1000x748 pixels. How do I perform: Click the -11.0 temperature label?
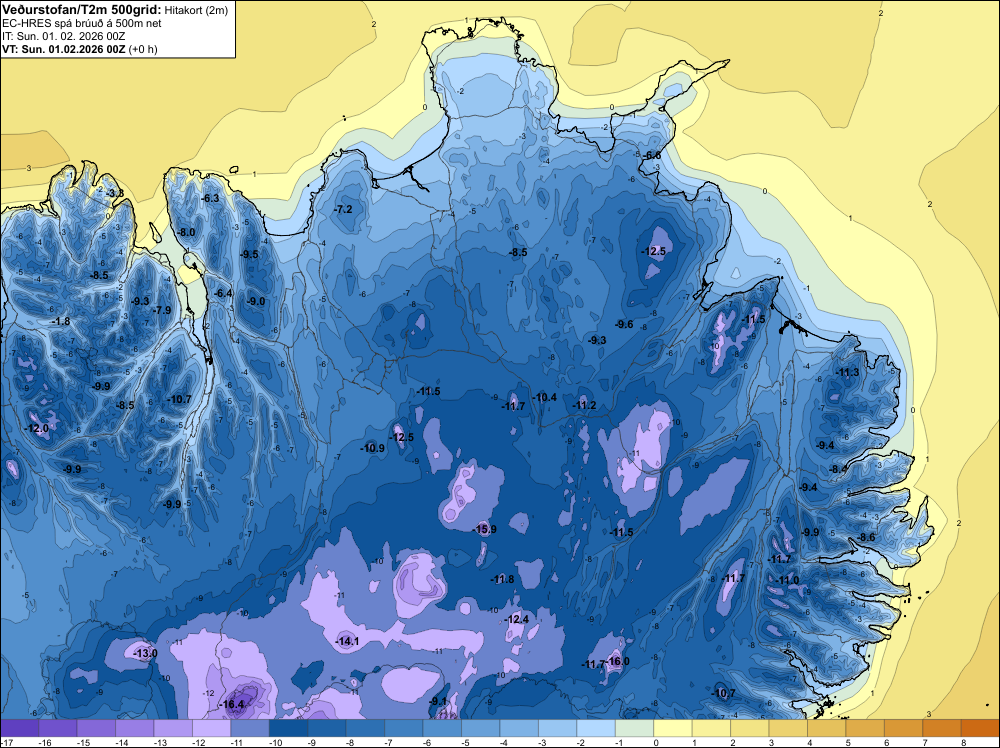point(788,580)
